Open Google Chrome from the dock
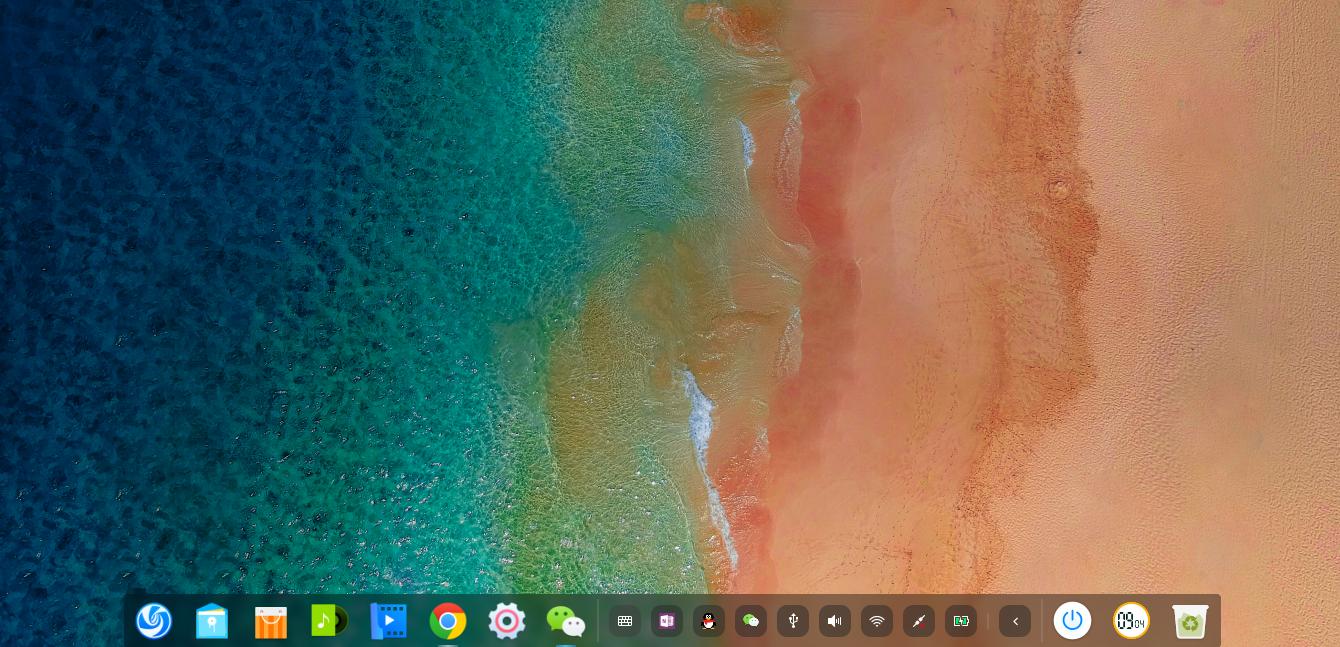Screen dimensions: 1340x647 coord(448,621)
